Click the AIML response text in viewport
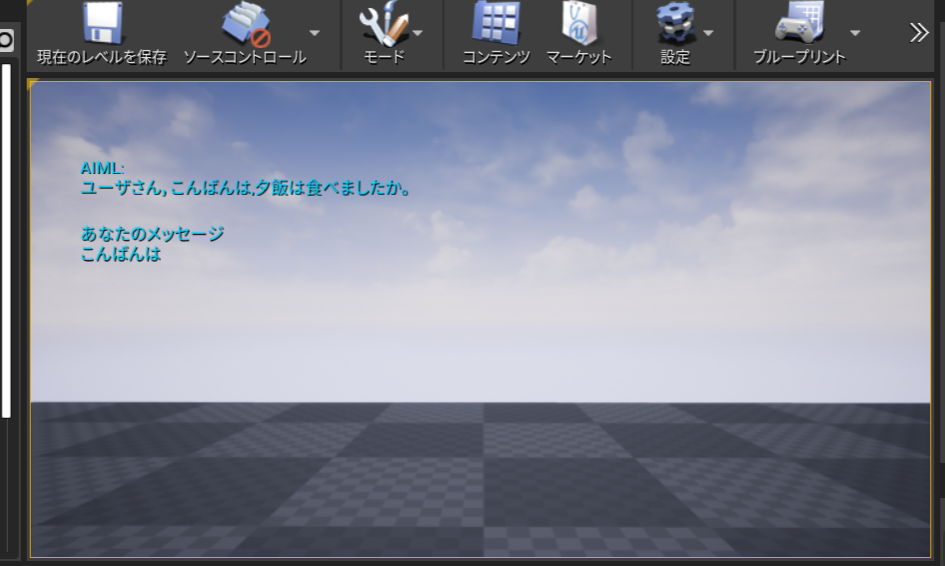945x566 pixels. point(246,188)
